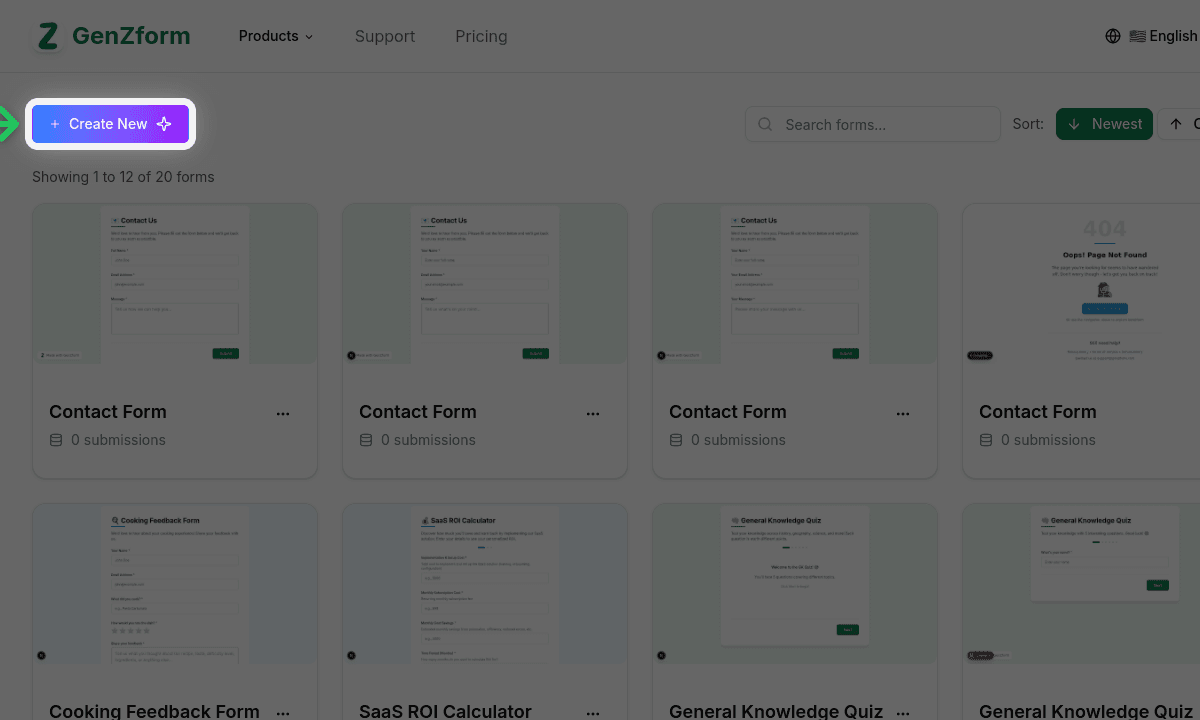Open the globe language icon
Image resolution: width=1200 pixels, height=720 pixels.
[x=1113, y=36]
